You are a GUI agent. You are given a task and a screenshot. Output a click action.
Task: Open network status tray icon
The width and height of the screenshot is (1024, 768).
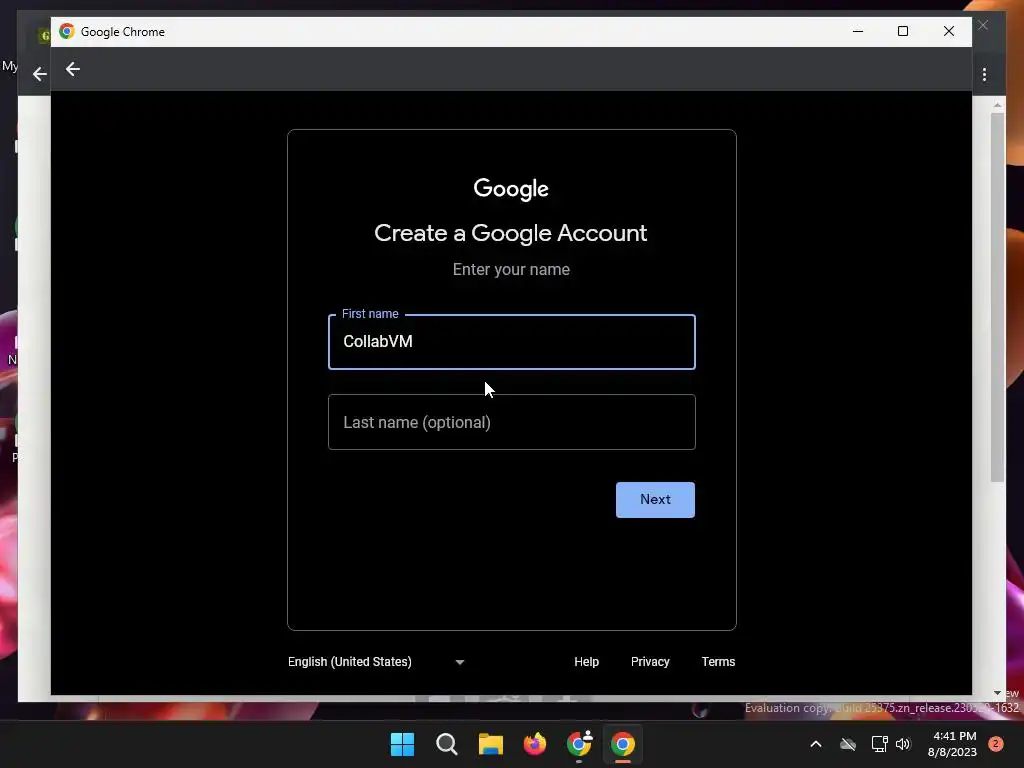click(879, 744)
